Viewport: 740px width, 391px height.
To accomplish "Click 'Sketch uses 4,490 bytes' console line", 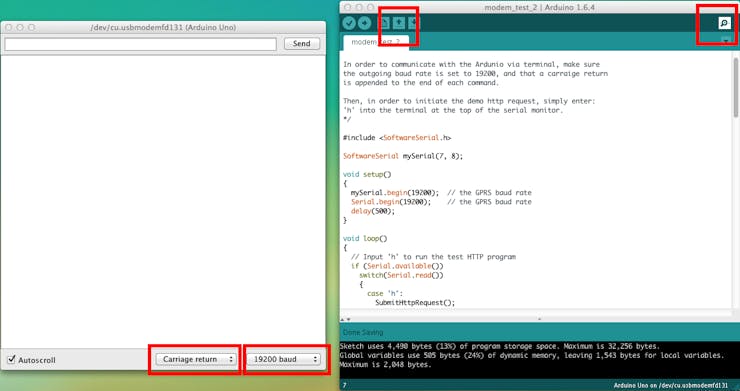I will 500,346.
